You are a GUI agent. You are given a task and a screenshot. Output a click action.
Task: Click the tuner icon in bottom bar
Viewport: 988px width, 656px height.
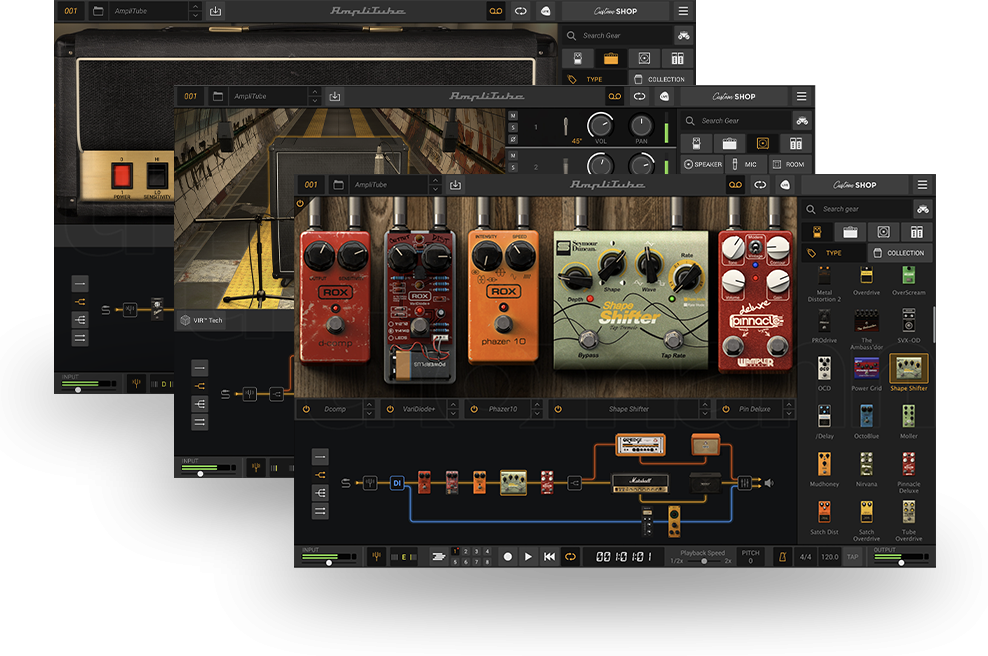tap(377, 556)
